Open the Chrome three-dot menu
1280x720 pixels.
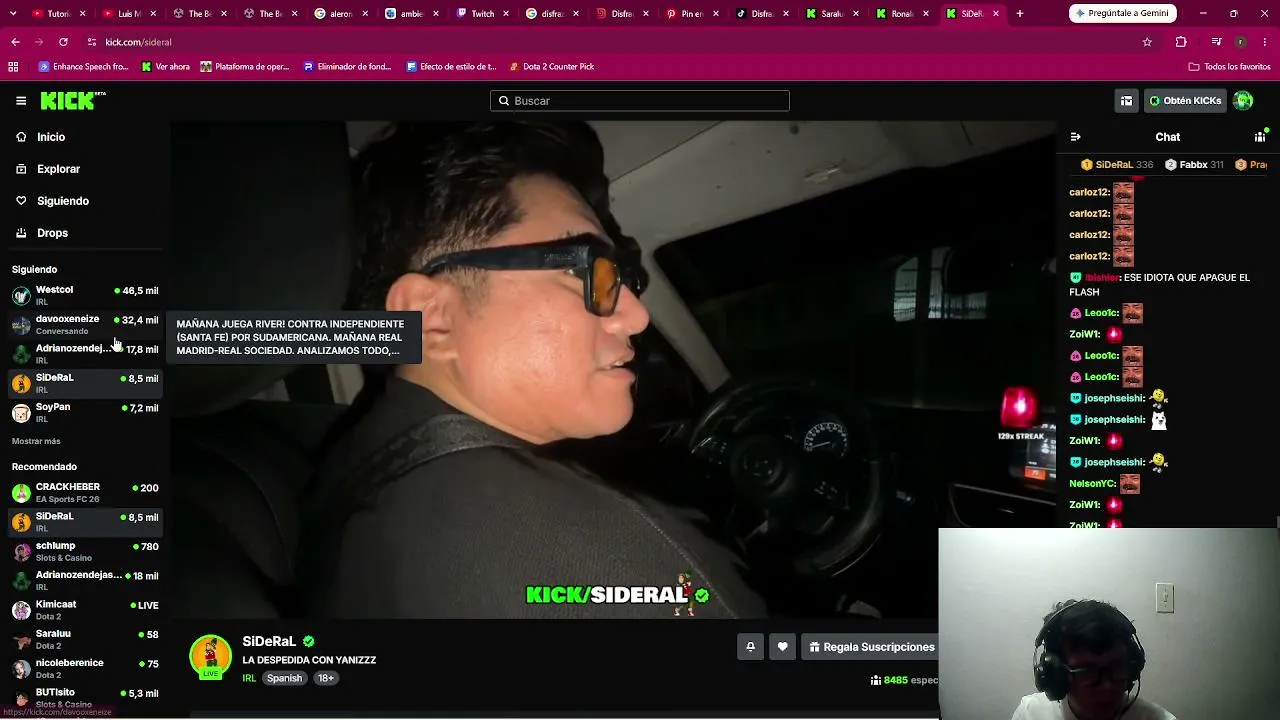coord(1265,42)
